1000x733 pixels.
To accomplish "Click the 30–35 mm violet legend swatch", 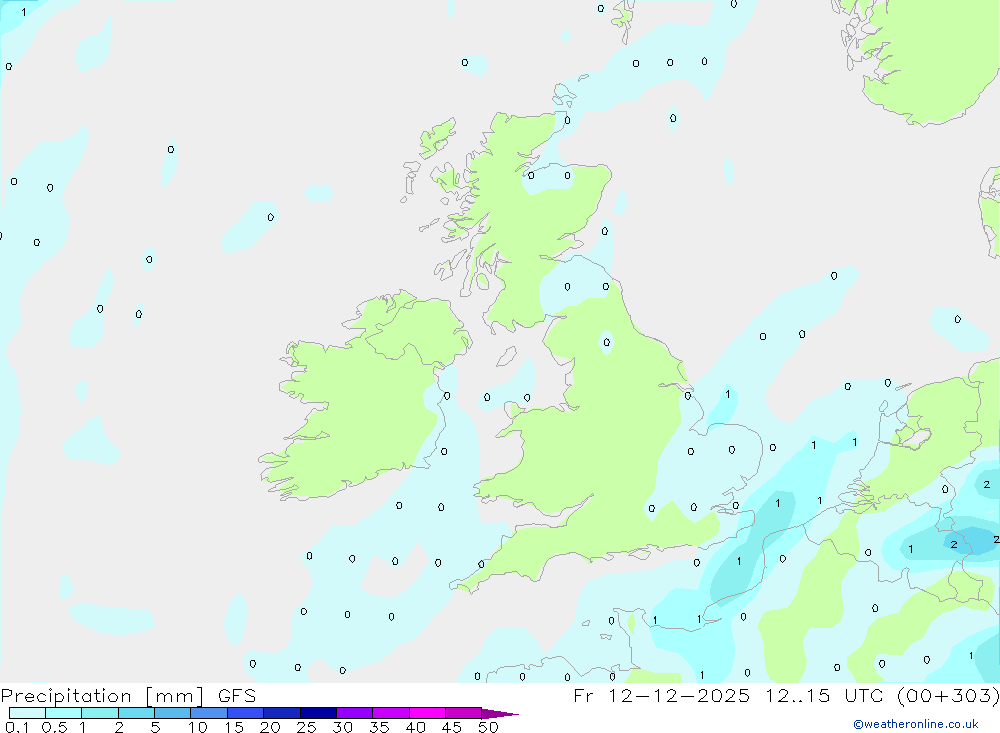I will pyautogui.click(x=355, y=713).
